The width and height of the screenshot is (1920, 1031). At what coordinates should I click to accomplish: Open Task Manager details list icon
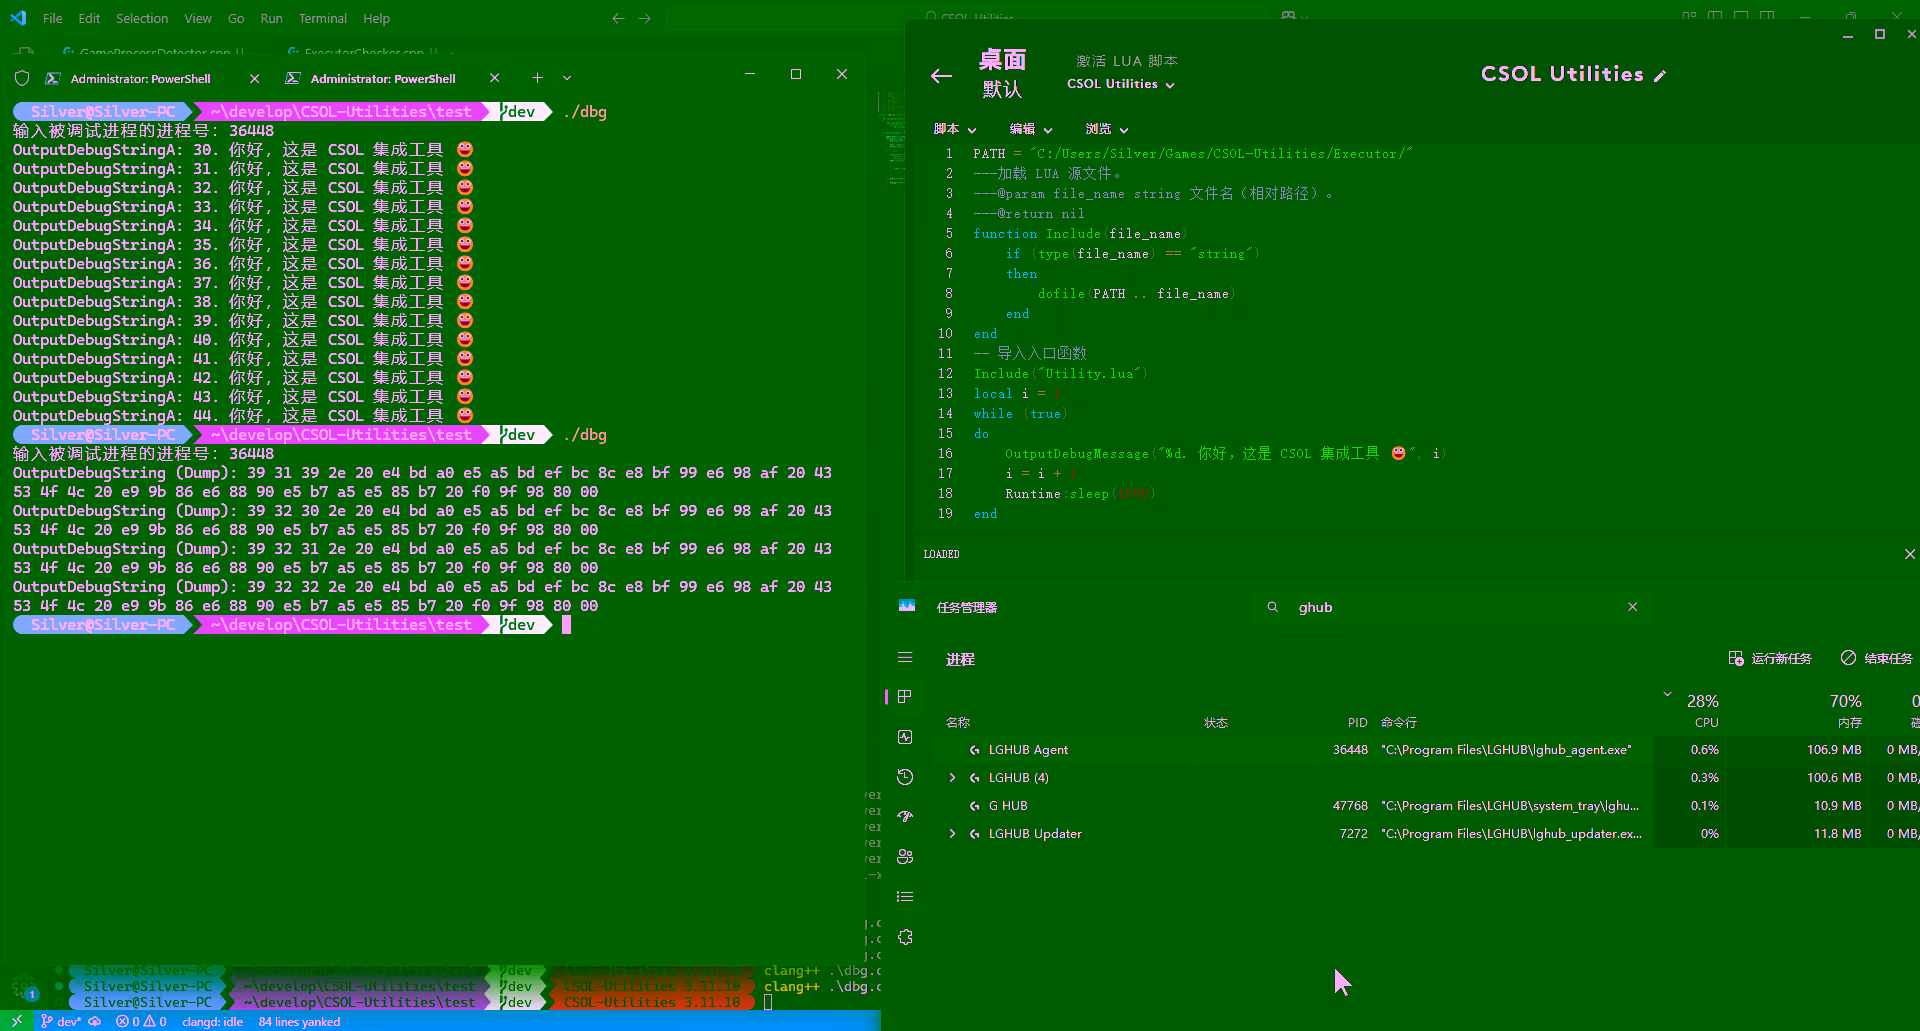[x=905, y=897]
